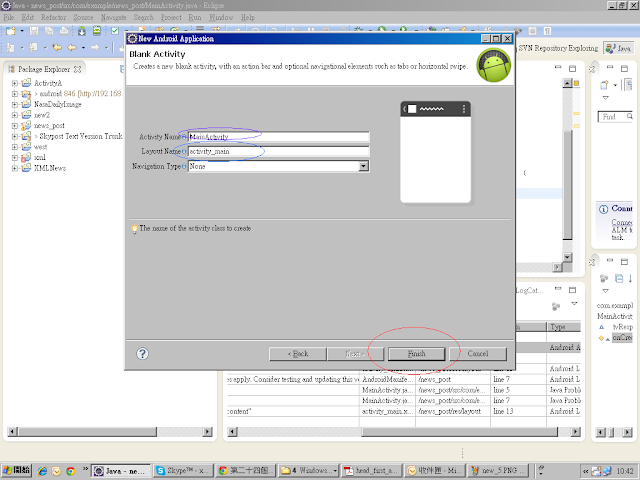Screen dimensions: 640x480
Task: Minimize the editor area view
Action: (558, 67)
